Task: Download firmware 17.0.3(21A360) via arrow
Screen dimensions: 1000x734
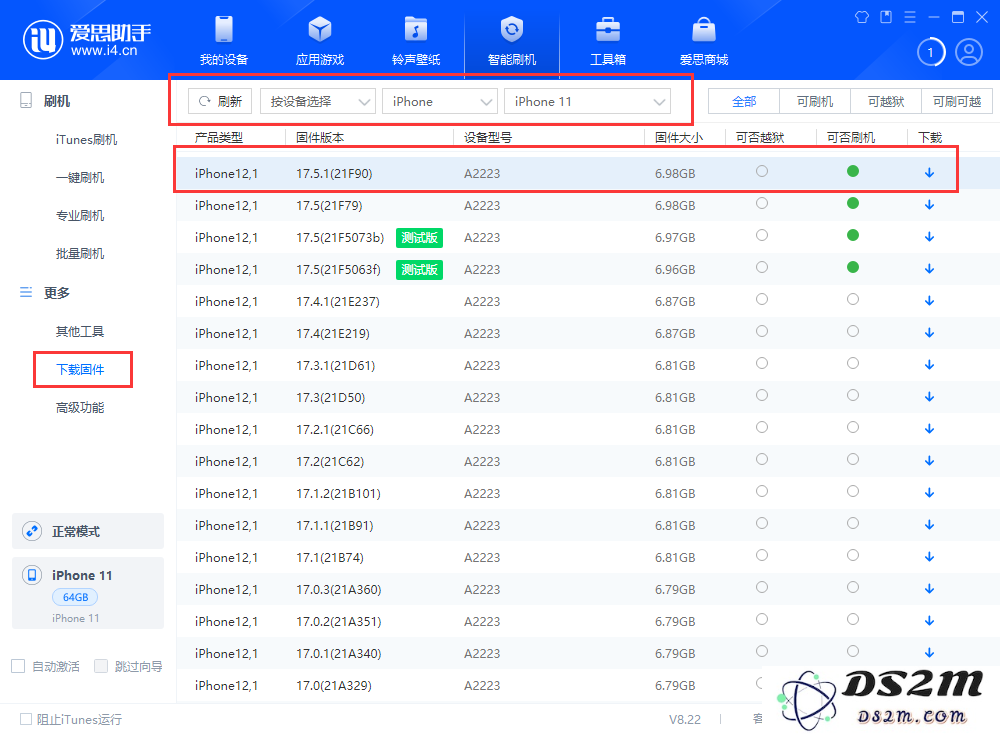Action: (x=929, y=589)
